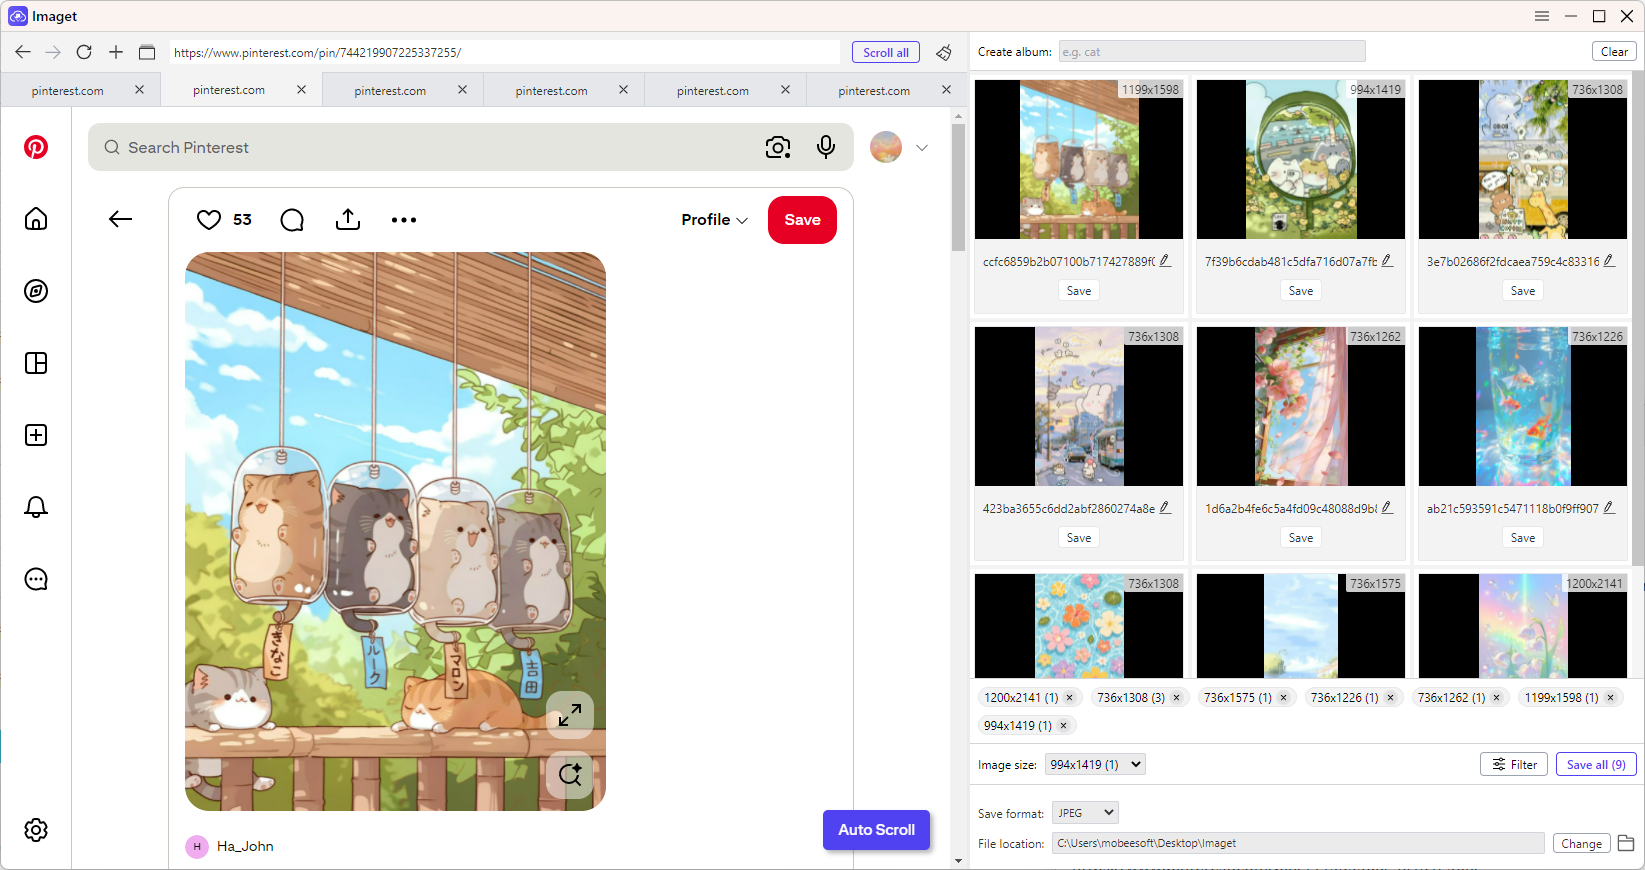
Task: Open the Save format JPEG dropdown
Action: (1085, 813)
